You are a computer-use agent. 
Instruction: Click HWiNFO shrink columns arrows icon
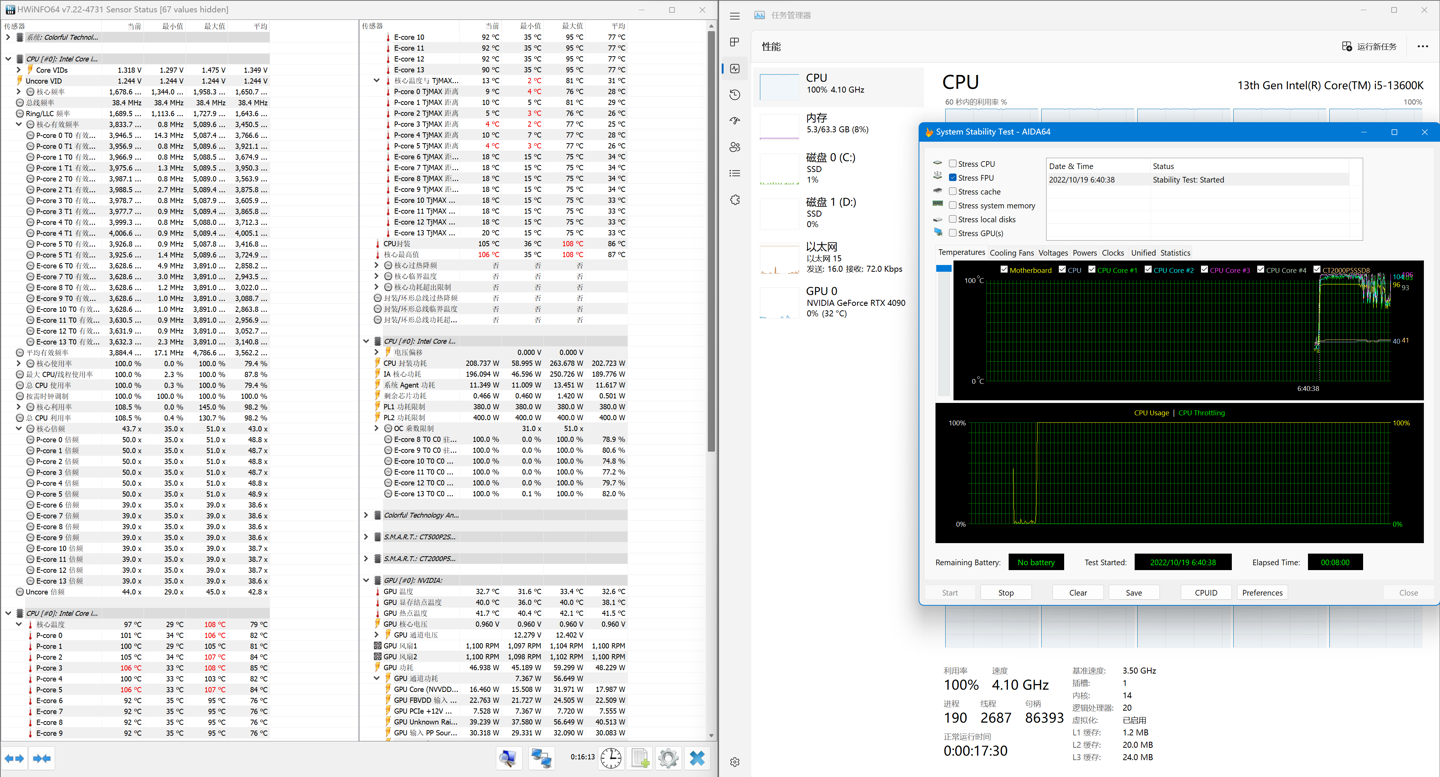pyautogui.click(x=42, y=759)
